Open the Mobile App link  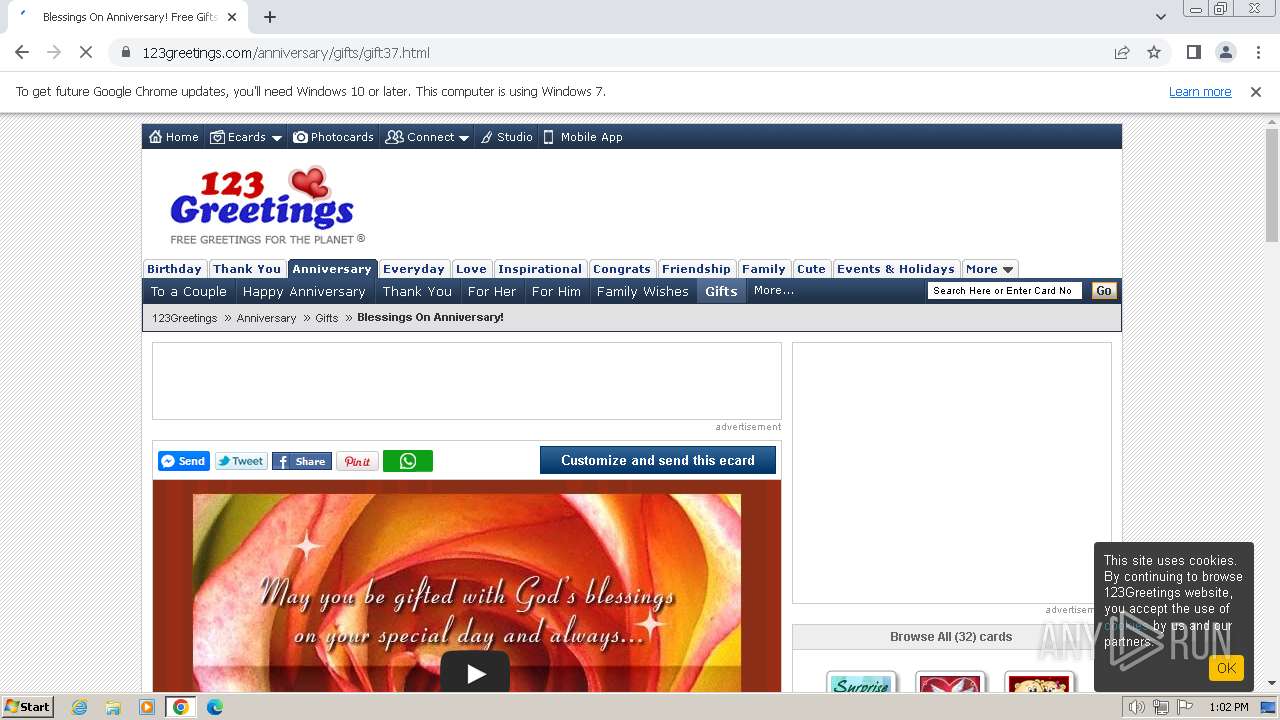[x=583, y=137]
